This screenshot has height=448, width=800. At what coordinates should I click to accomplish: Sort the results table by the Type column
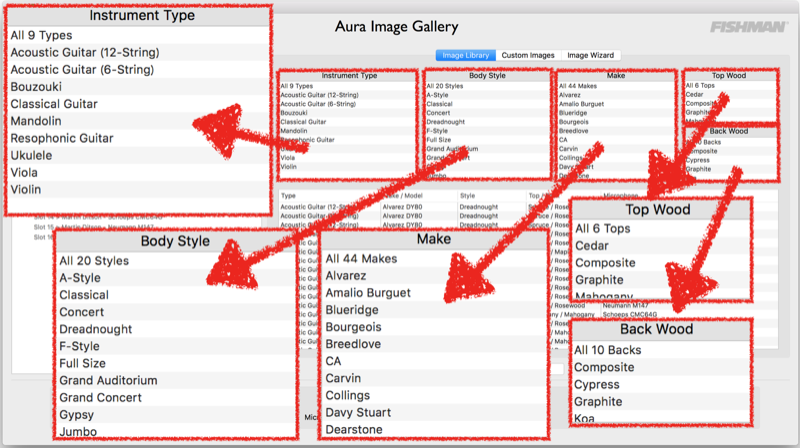point(288,195)
